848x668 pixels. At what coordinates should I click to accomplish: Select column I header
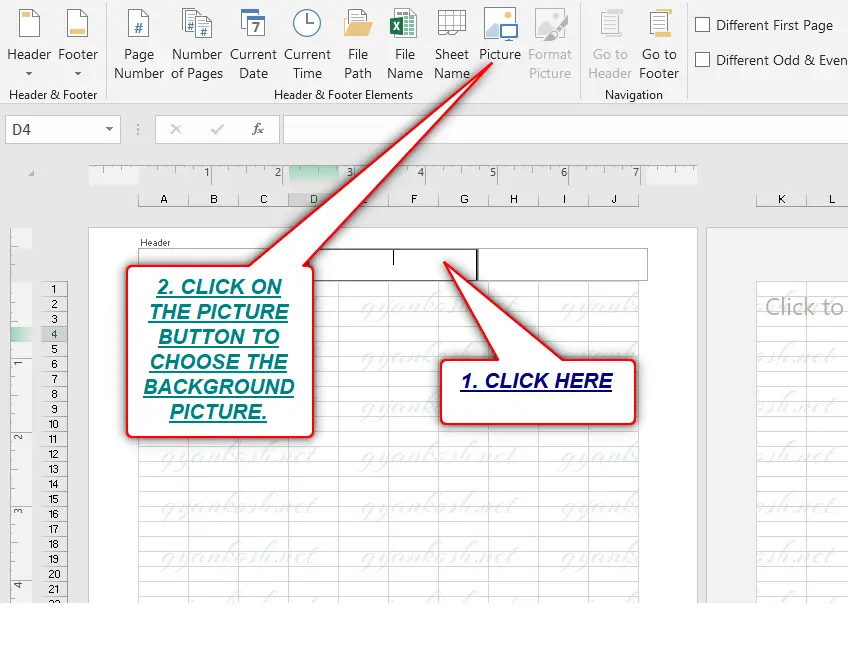[564, 199]
